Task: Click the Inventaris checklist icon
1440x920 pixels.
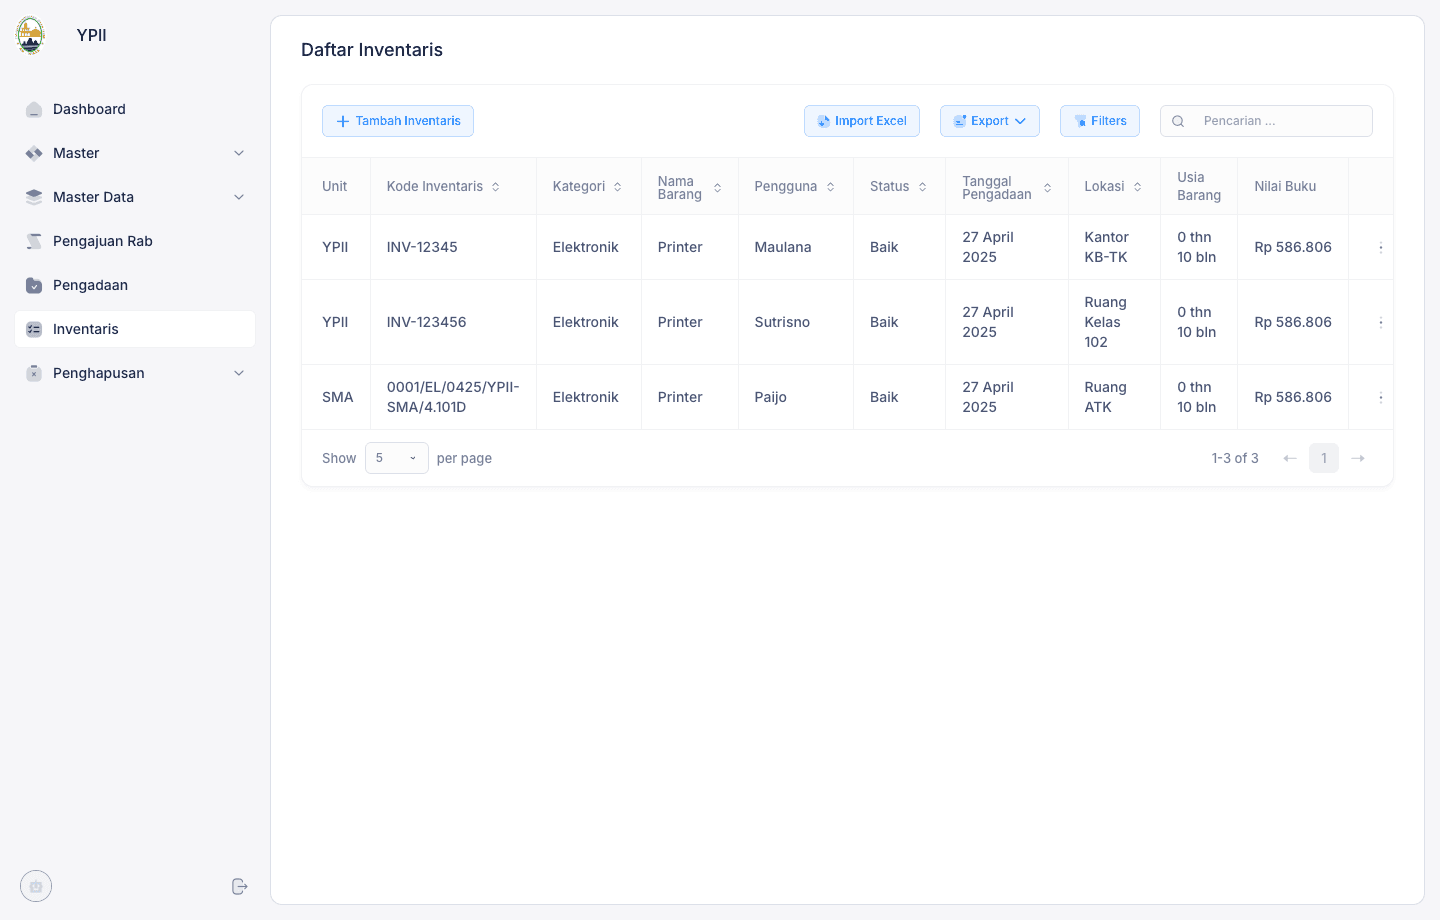Action: [34, 329]
